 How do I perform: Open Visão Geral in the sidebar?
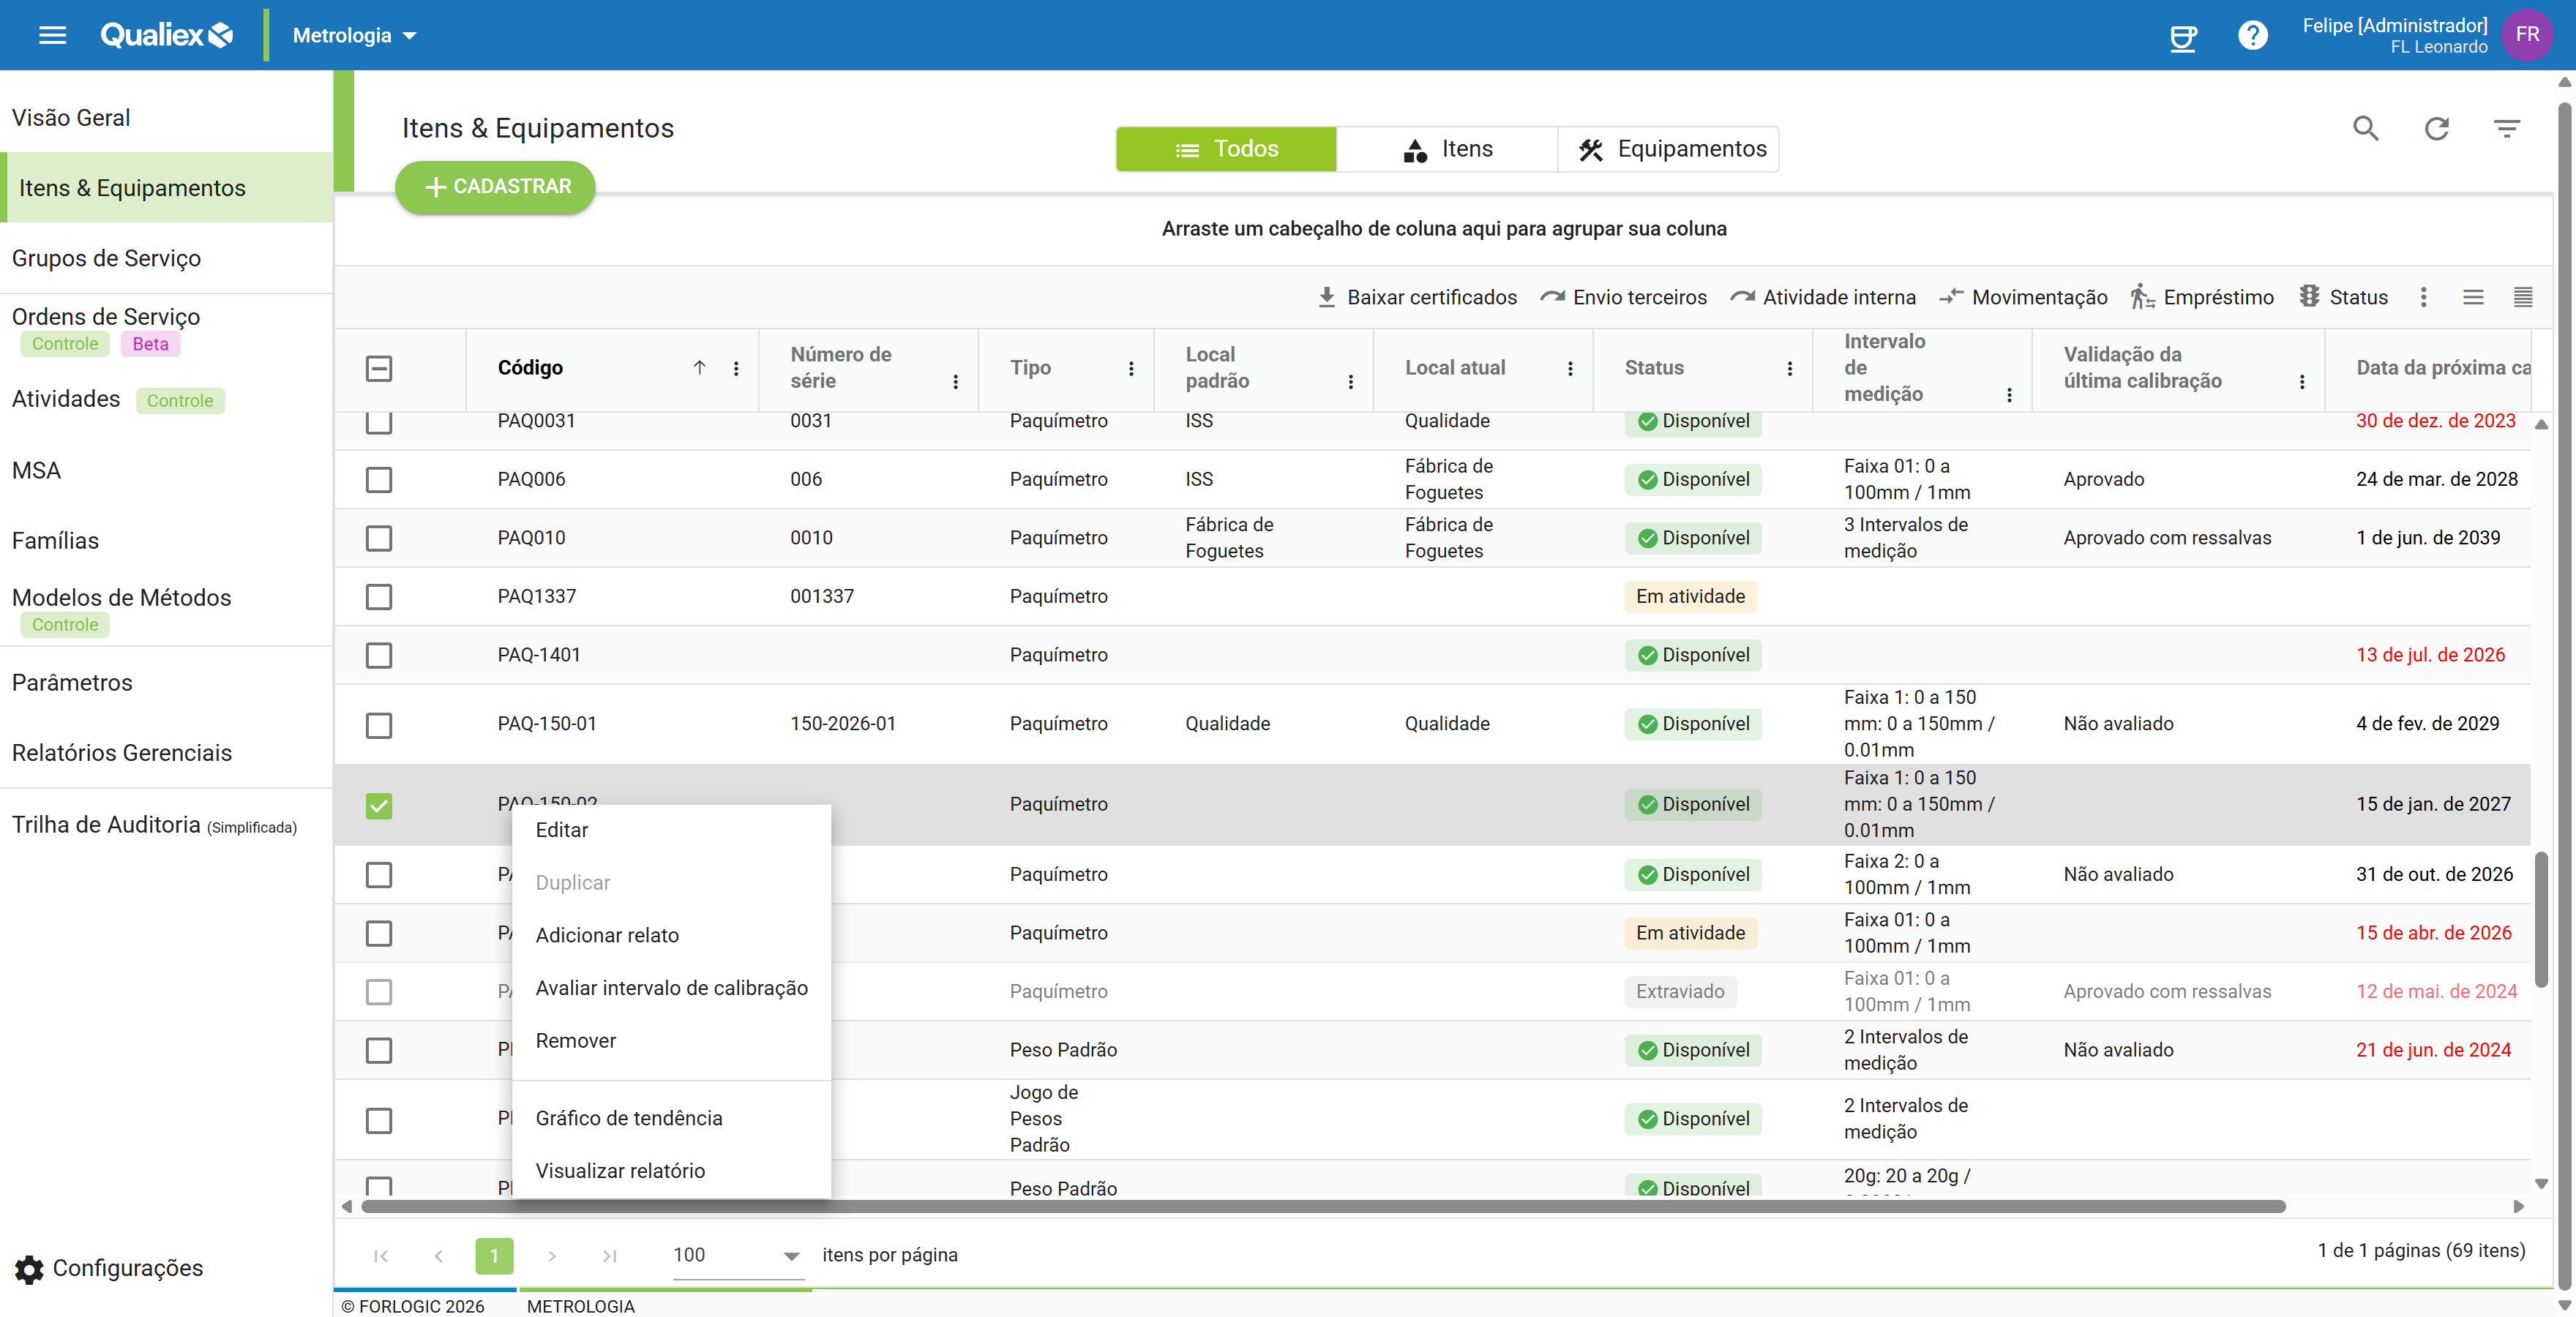[x=166, y=118]
